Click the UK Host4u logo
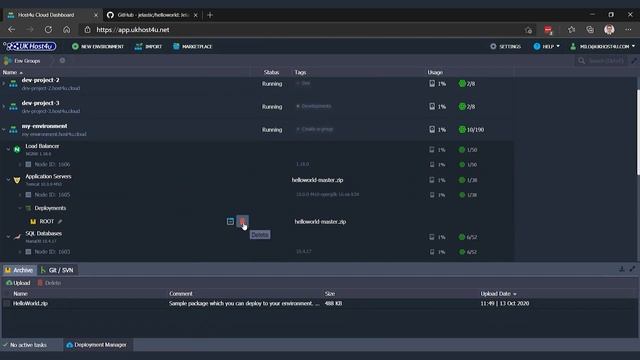 (x=30, y=46)
